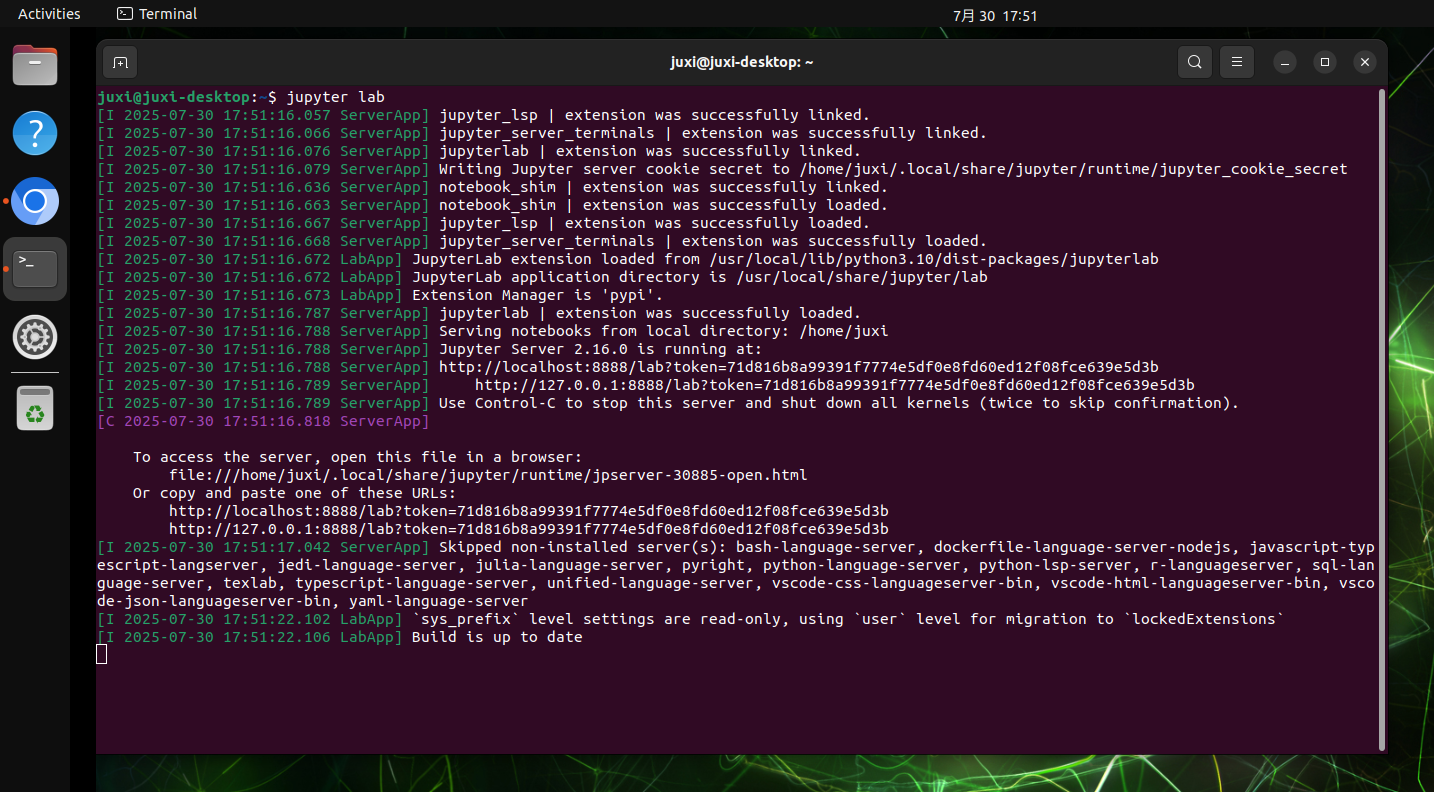Click the '[I 2025-07-30 17:51:22.106 LabApp]' timestamp
This screenshot has width=1434, height=792.
pos(250,637)
